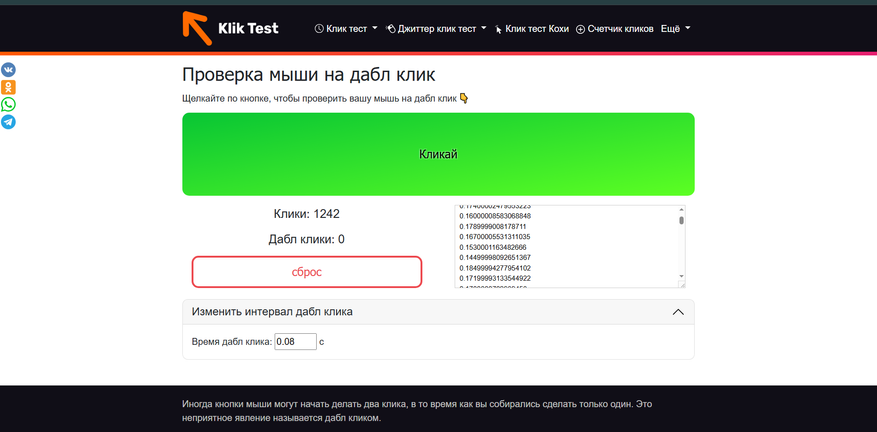Click the big green Кликай button
Image resolution: width=877 pixels, height=432 pixels.
(x=438, y=154)
